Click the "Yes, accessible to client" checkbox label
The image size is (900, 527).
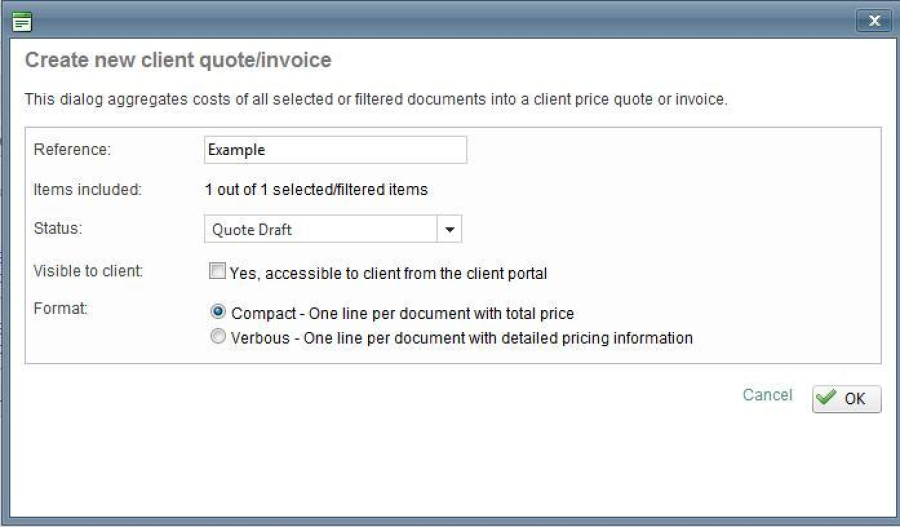(389, 272)
